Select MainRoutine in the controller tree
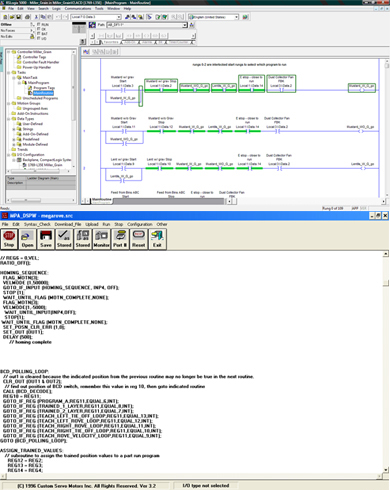Screen dimensions: 390x490 click(x=43, y=93)
